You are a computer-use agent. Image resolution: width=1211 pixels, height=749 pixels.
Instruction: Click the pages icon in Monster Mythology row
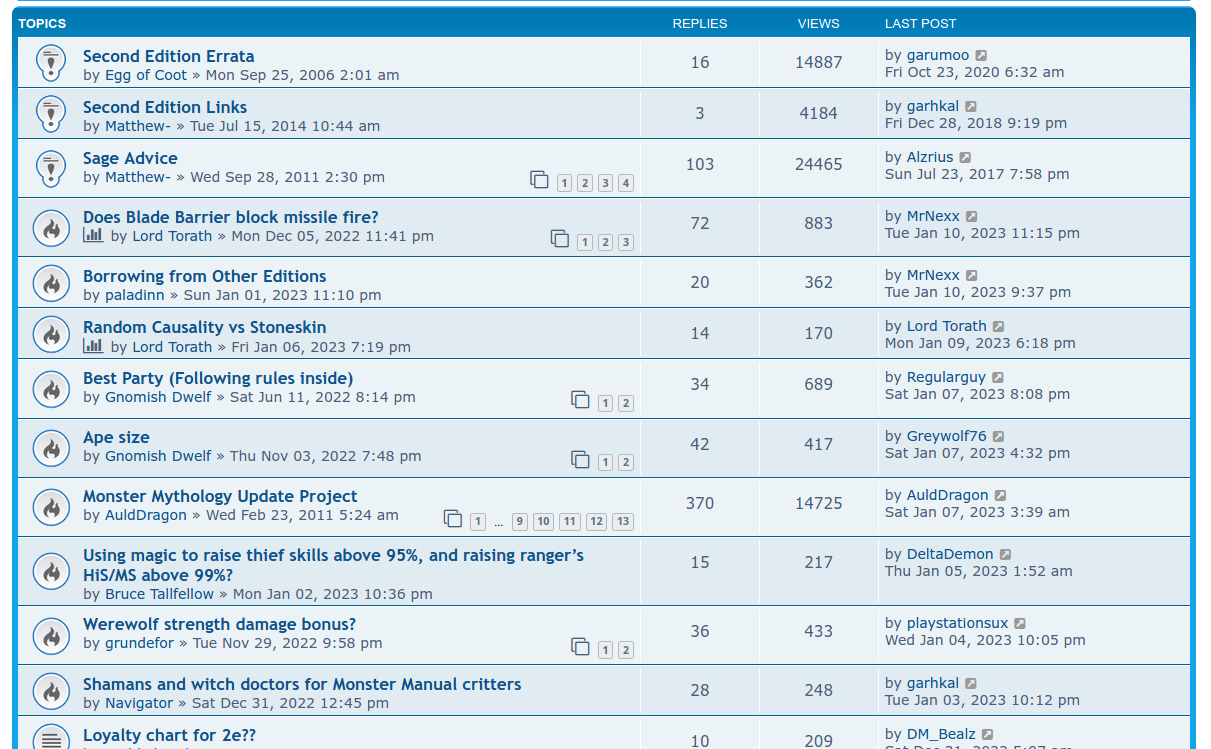click(x=453, y=518)
